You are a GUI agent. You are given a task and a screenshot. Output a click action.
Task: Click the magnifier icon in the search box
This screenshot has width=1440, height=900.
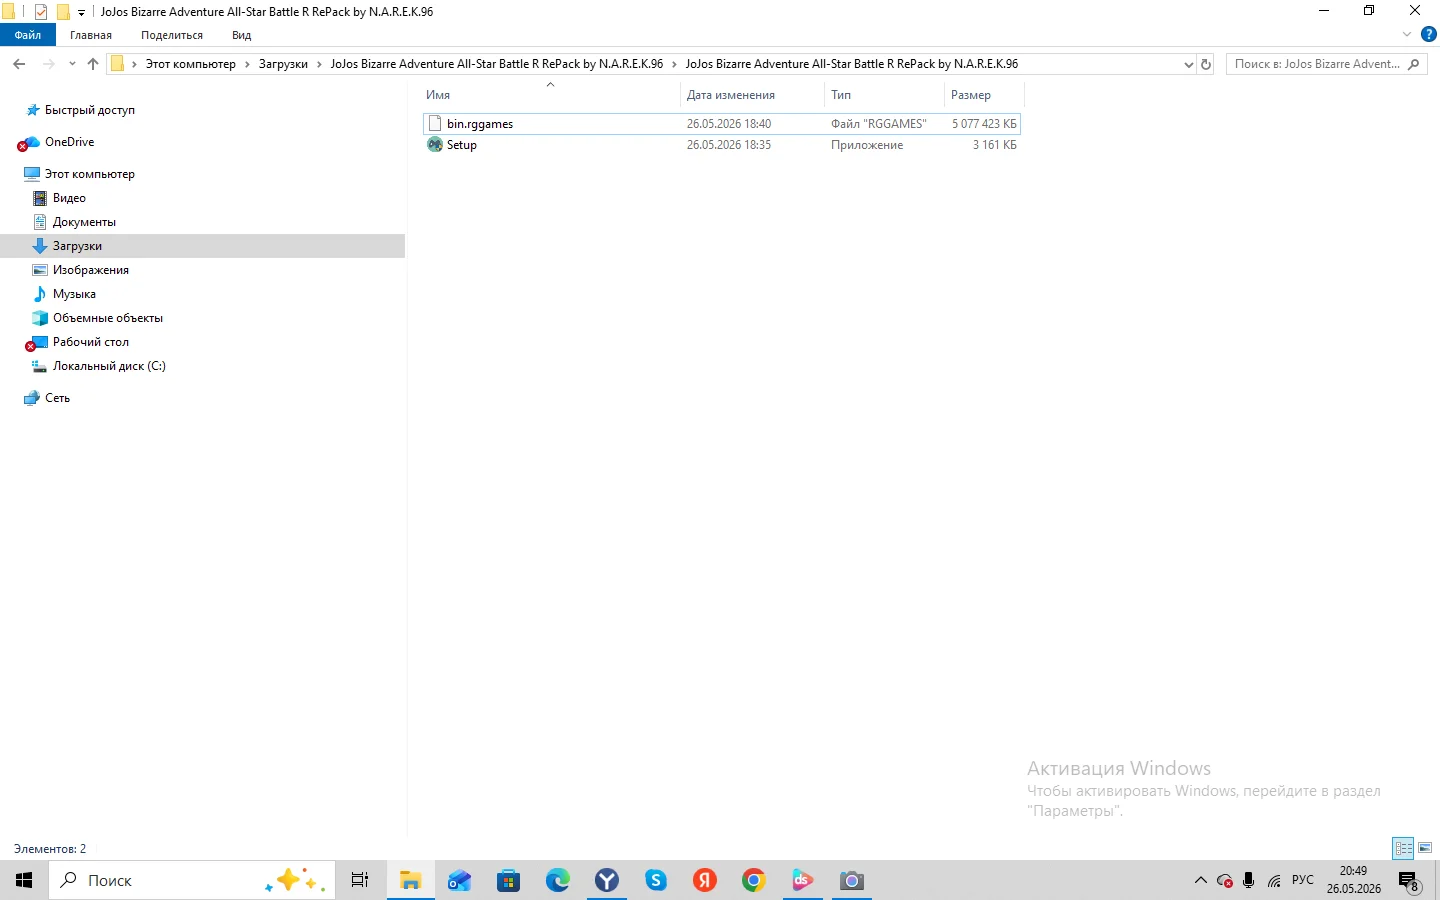point(1414,64)
